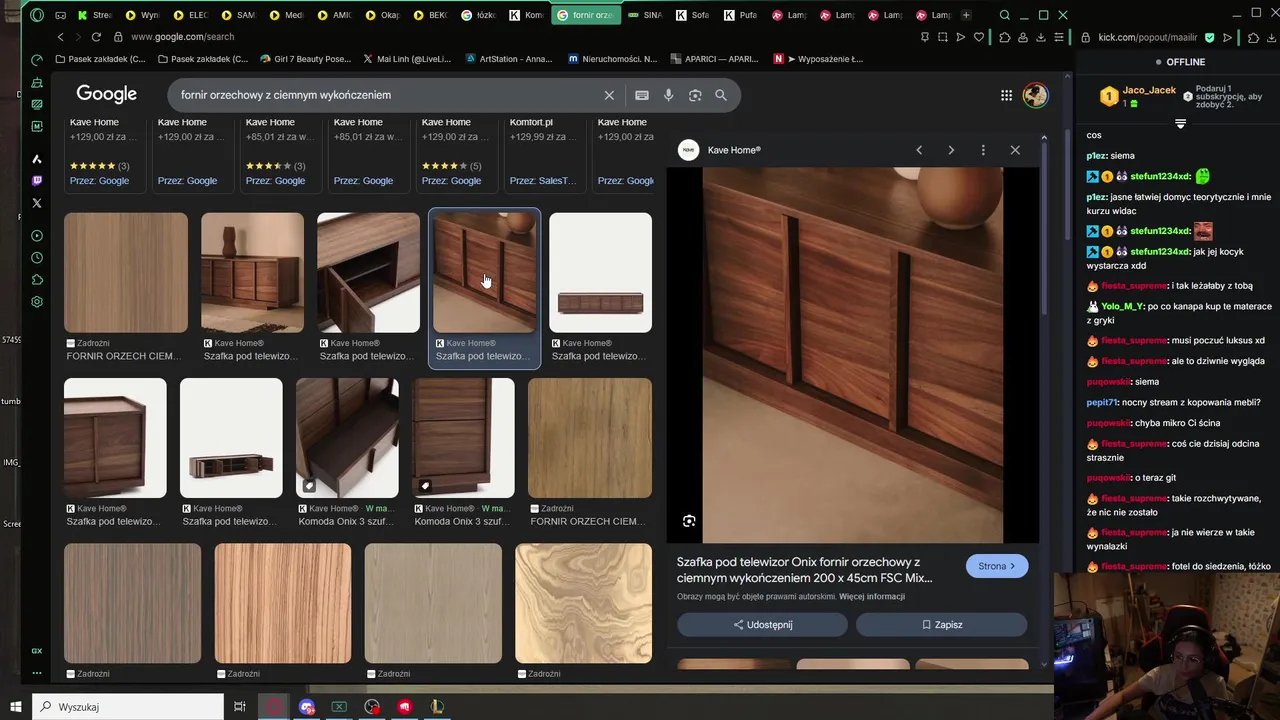Start voice search with microphone icon

(x=668, y=95)
